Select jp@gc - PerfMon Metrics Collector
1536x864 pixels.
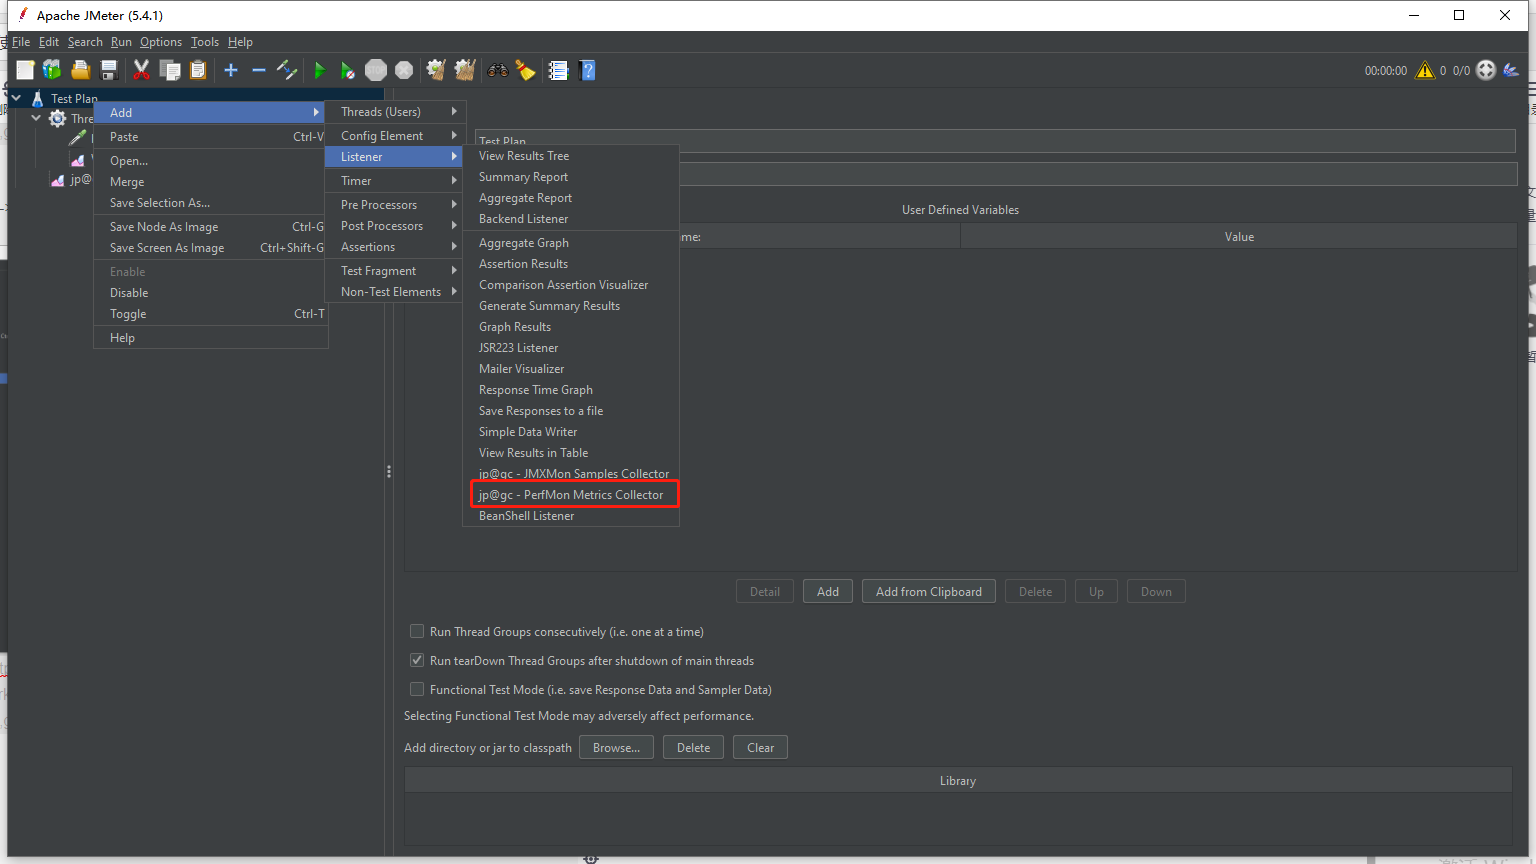[x=571, y=494]
